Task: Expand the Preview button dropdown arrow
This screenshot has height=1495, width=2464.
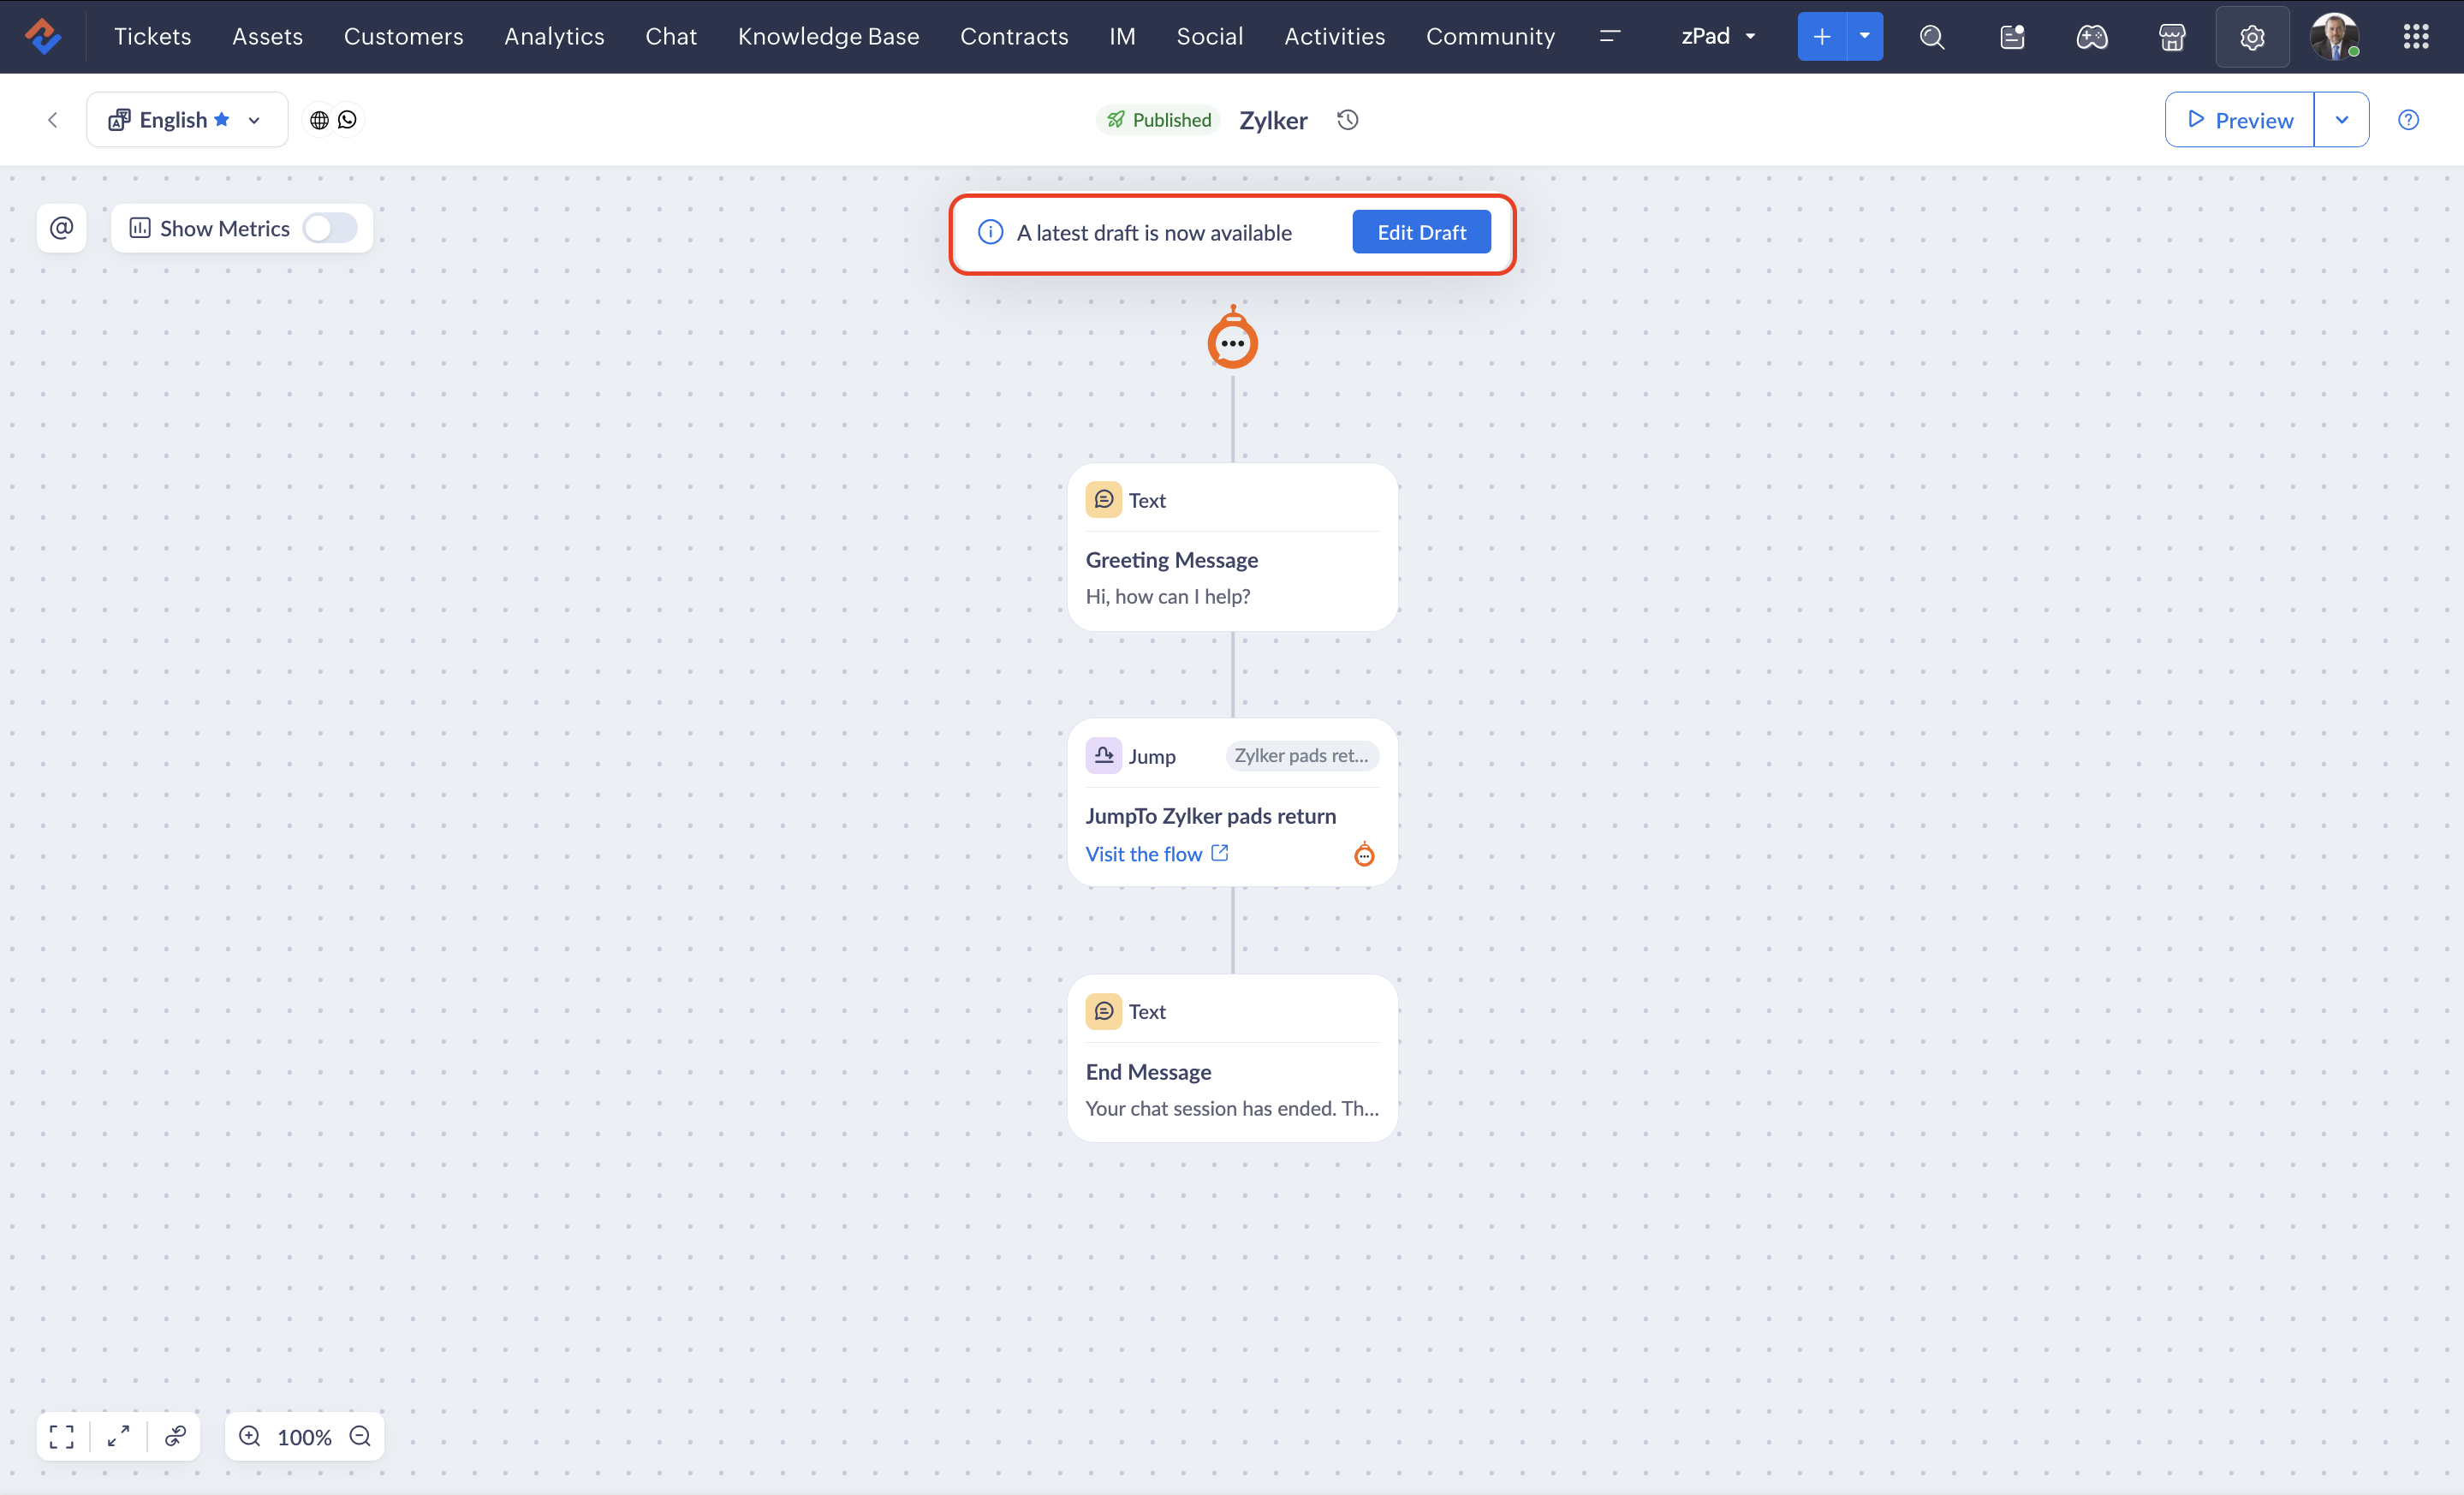Action: click(x=2341, y=120)
